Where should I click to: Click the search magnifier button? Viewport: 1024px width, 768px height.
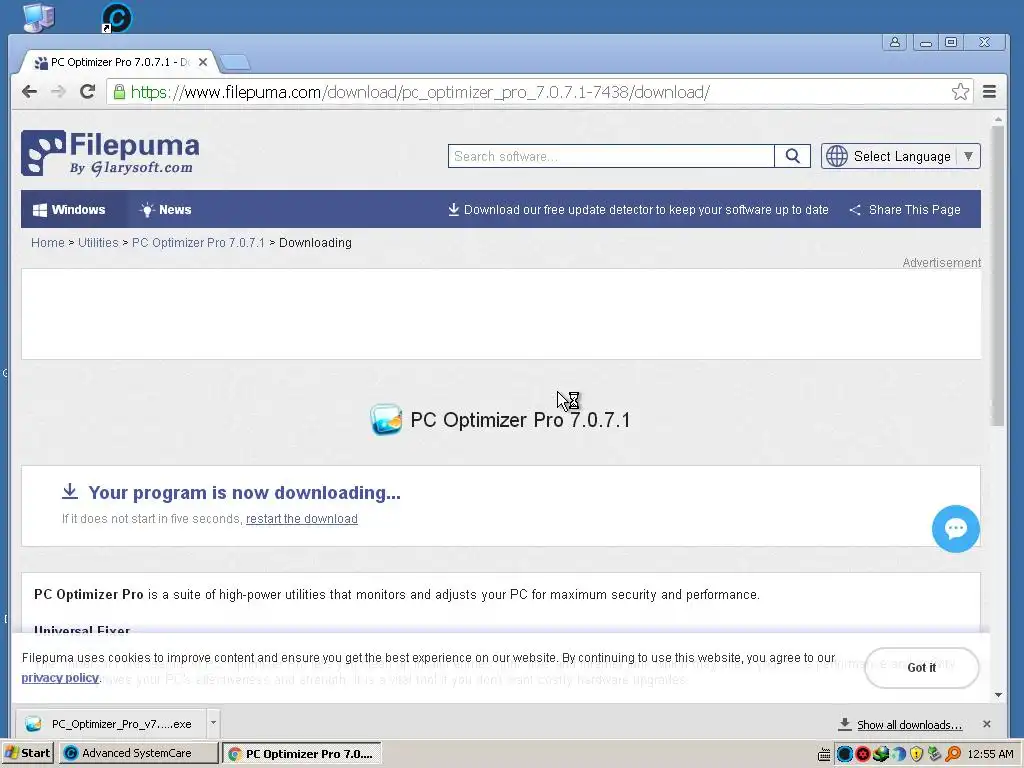[x=792, y=156]
